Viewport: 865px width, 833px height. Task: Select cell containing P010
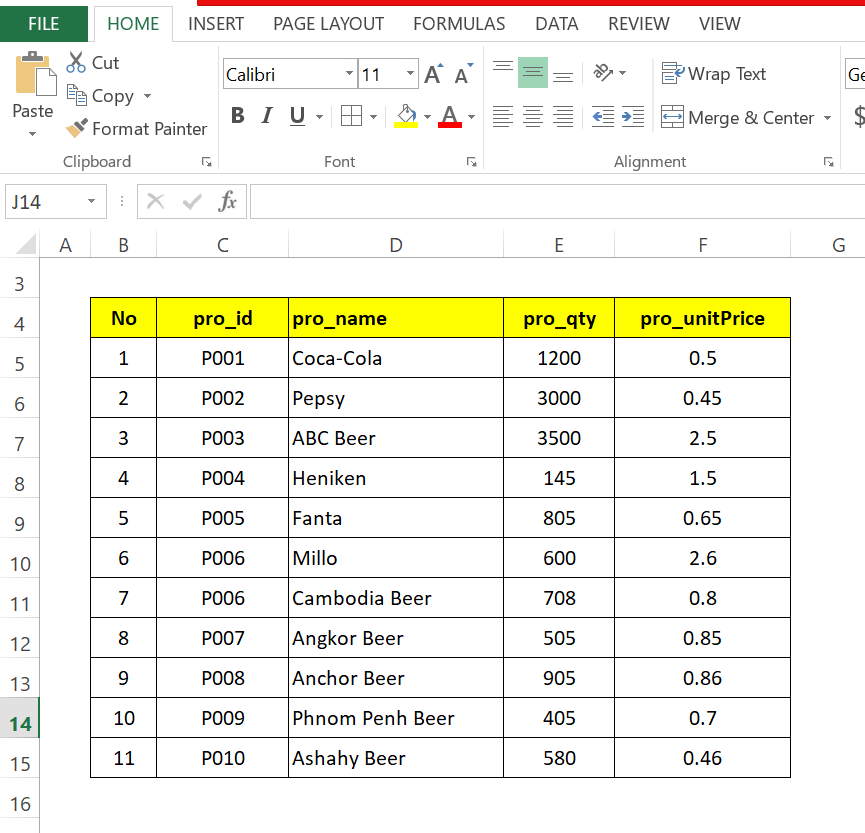coord(222,758)
